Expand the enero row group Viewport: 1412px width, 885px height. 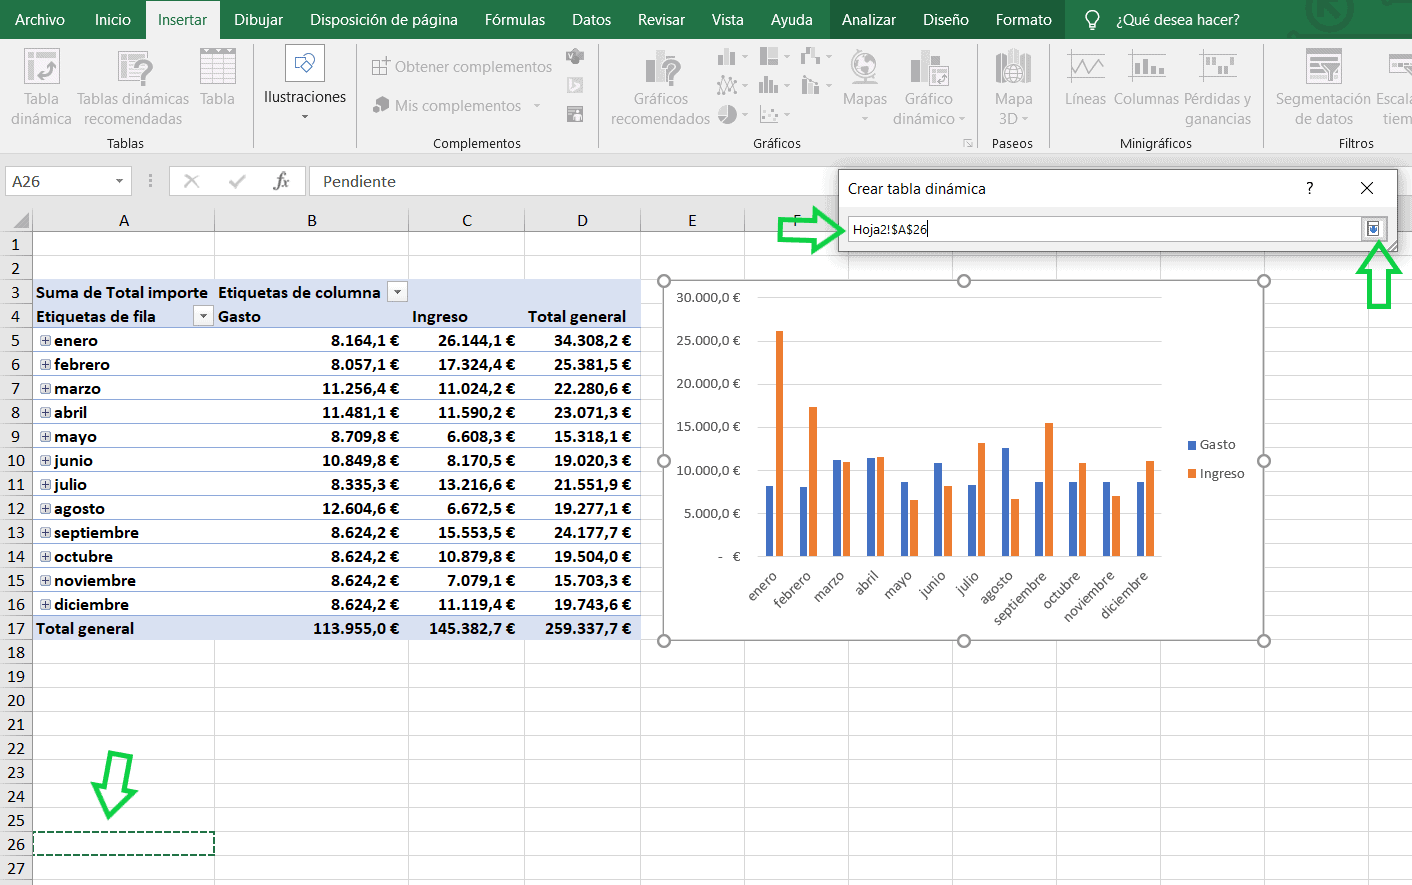(45, 340)
